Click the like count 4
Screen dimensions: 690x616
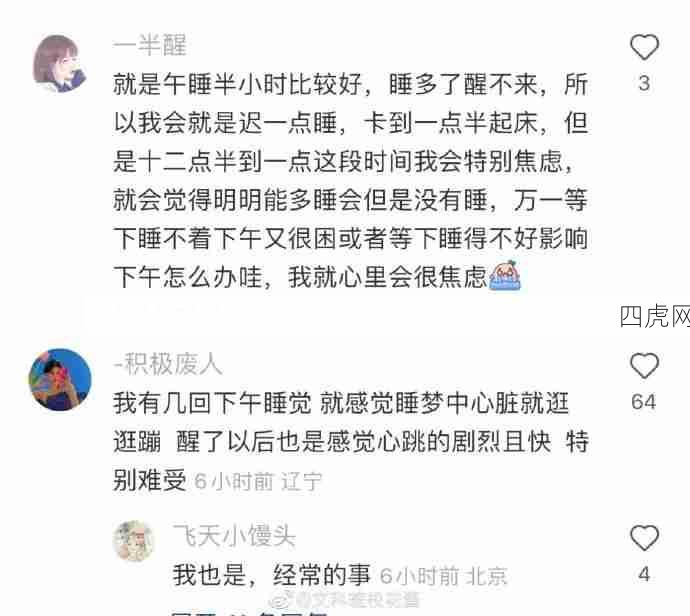pos(644,574)
